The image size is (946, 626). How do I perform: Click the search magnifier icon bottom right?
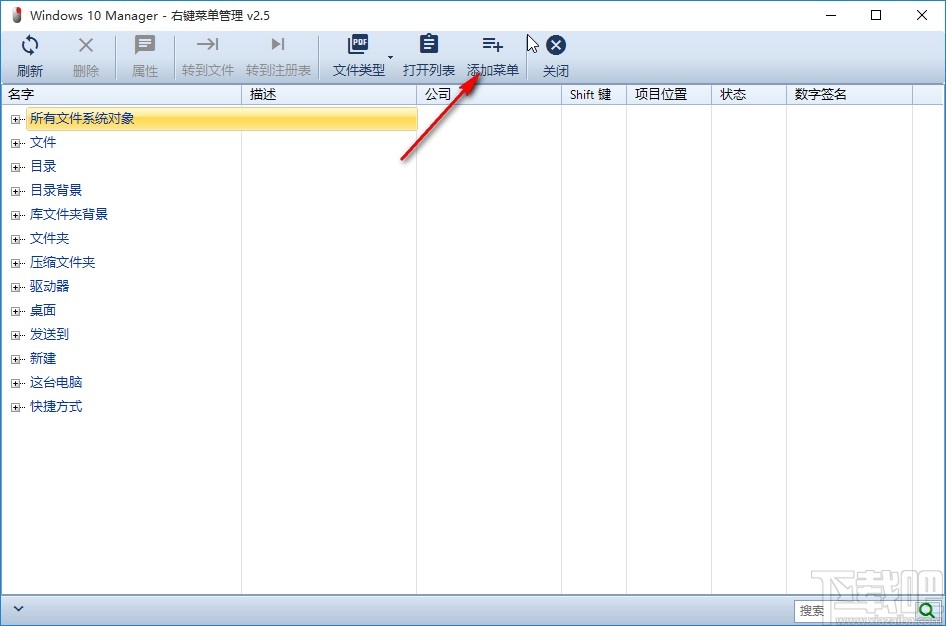pos(928,609)
